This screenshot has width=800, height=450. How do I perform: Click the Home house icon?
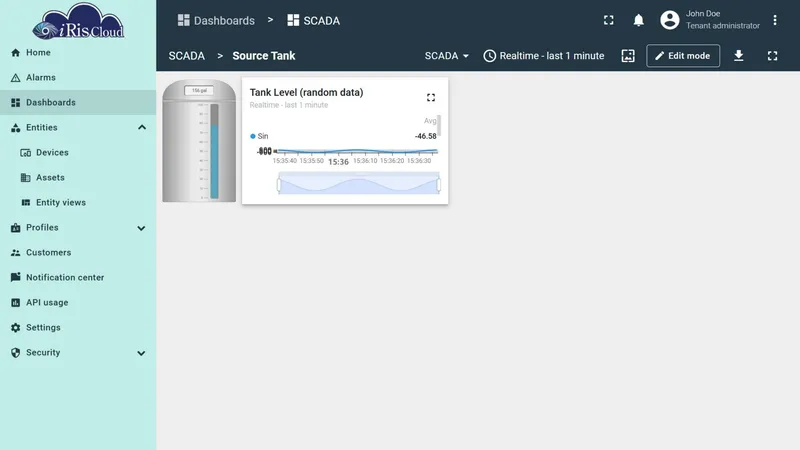[15, 53]
